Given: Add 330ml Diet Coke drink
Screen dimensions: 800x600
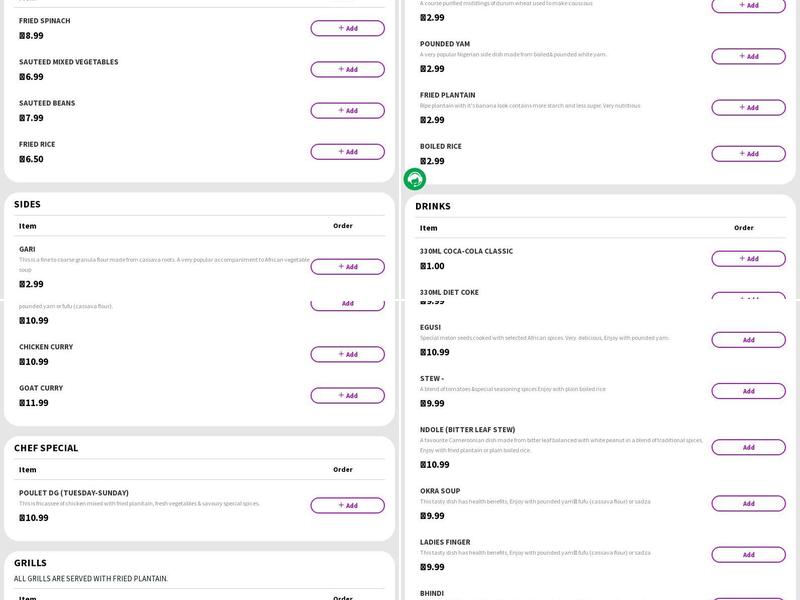Looking at the screenshot, I should coord(748,296).
